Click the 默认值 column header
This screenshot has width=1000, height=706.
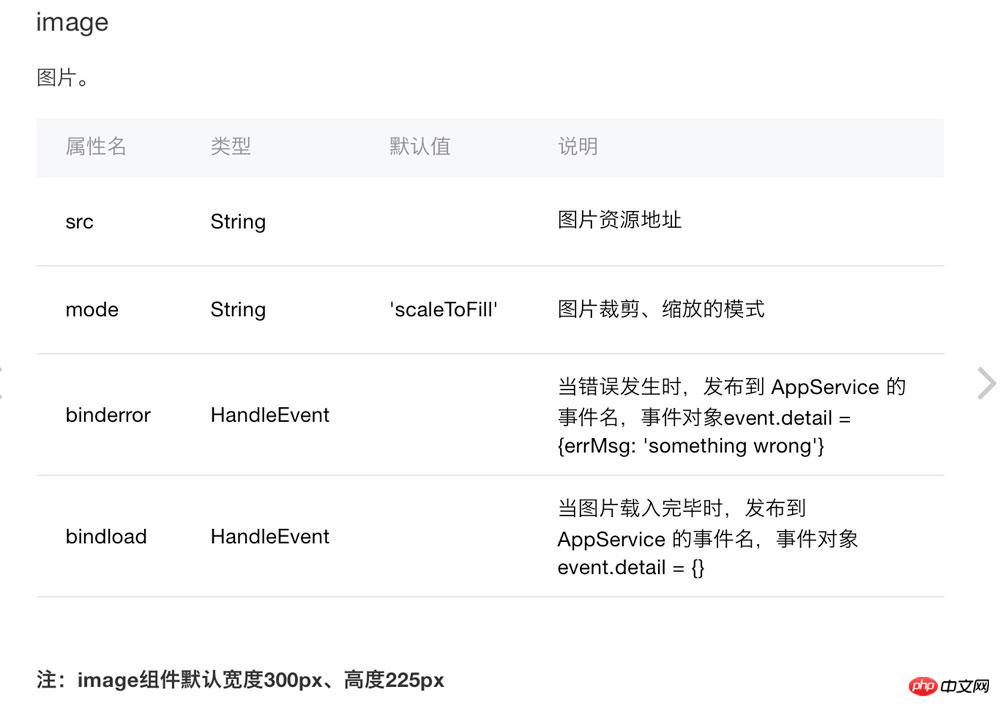coord(420,146)
